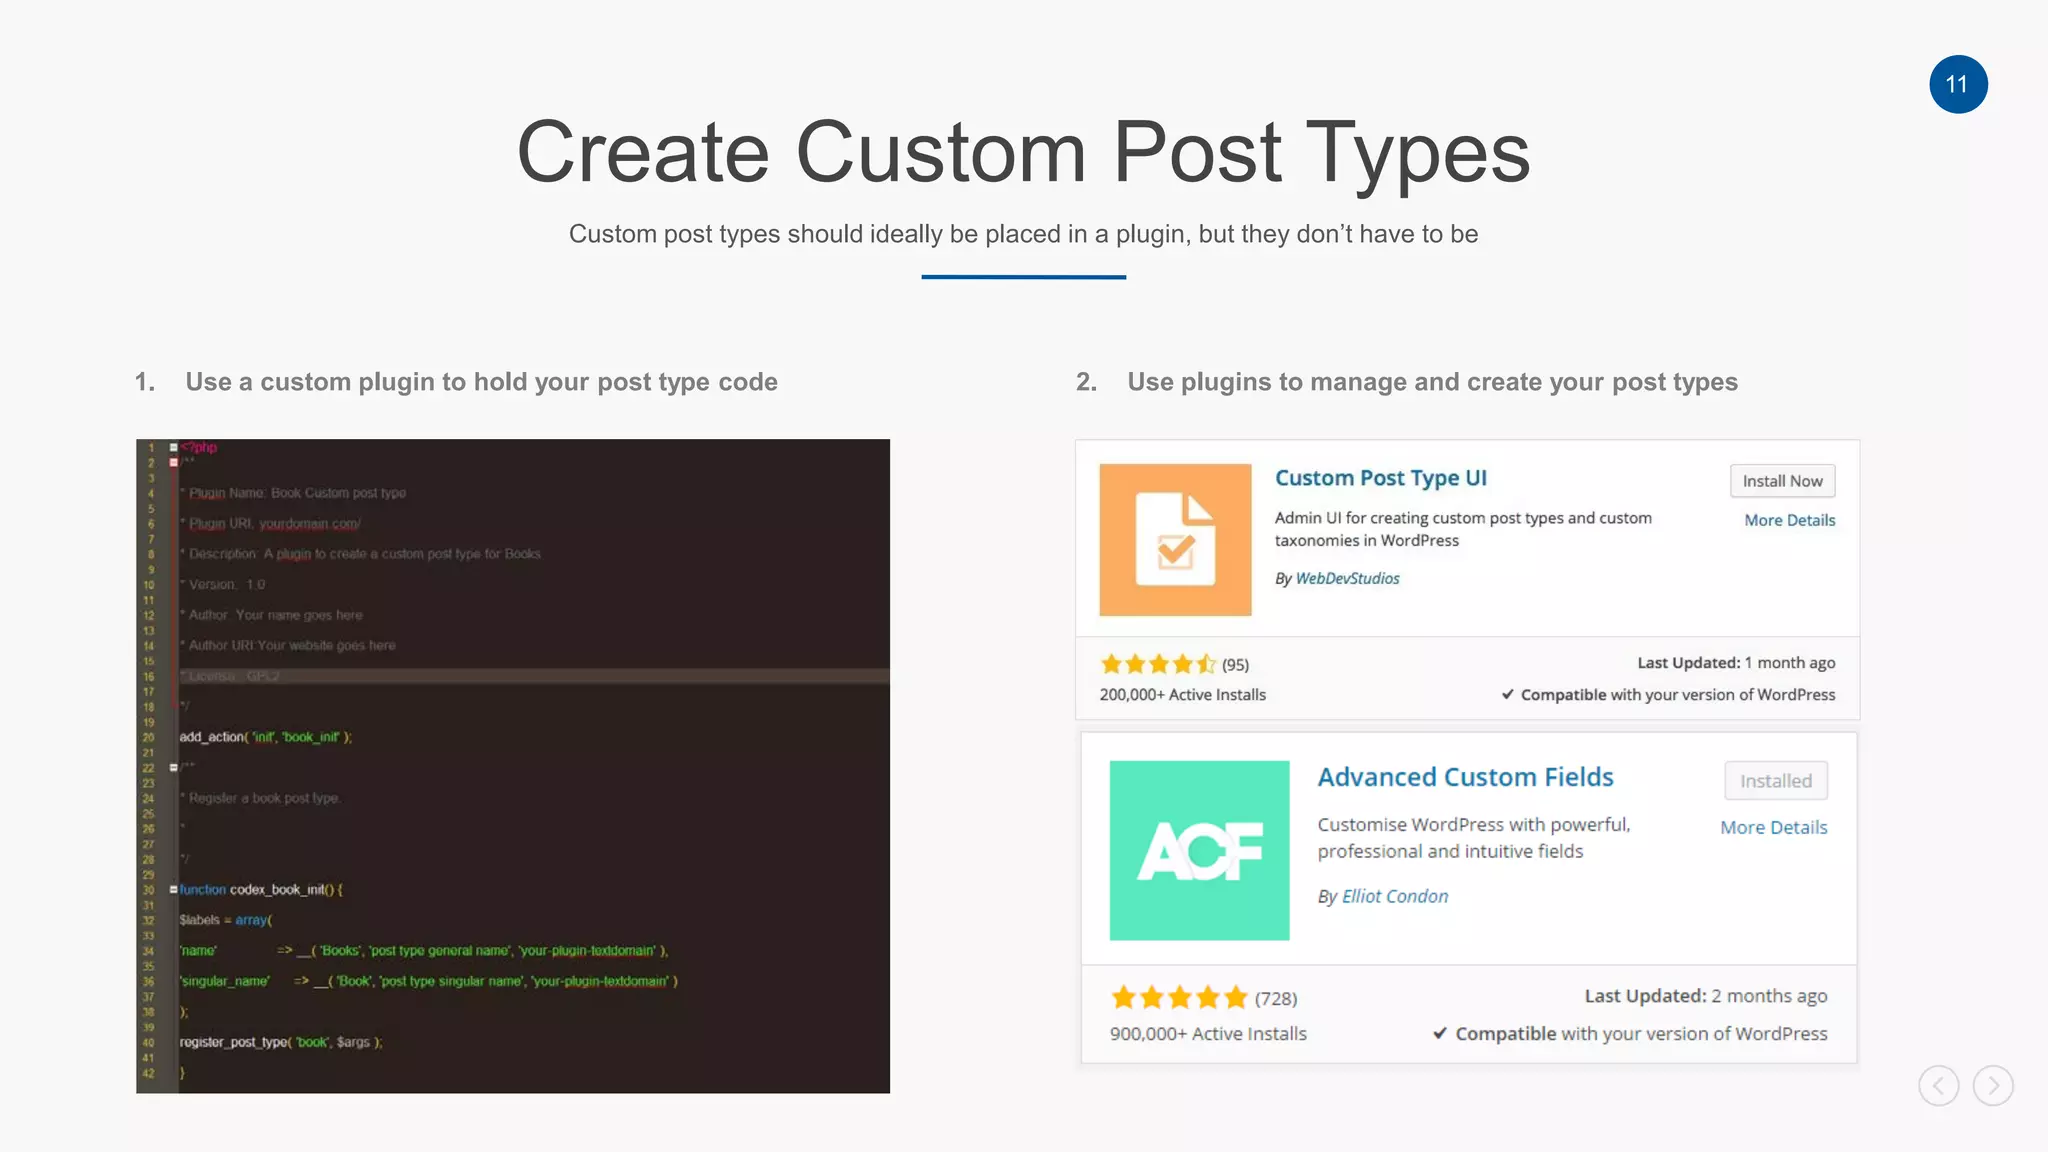The image size is (2048, 1152).
Task: Click the add_action 'init' code line
Action: tap(266, 737)
